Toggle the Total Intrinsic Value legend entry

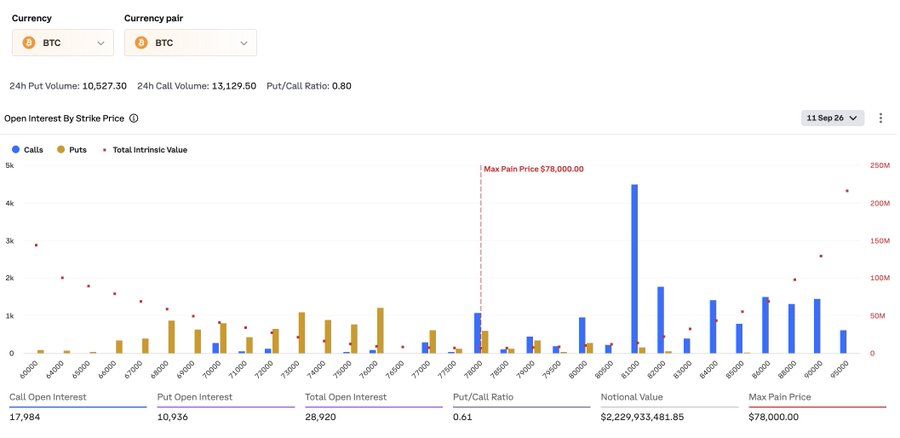[145, 150]
